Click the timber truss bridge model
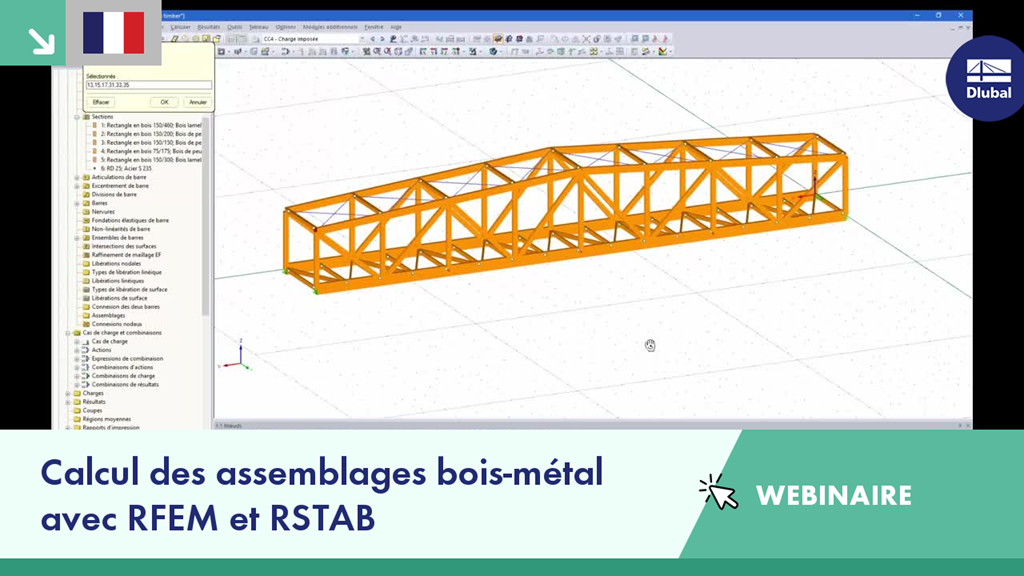 point(566,212)
